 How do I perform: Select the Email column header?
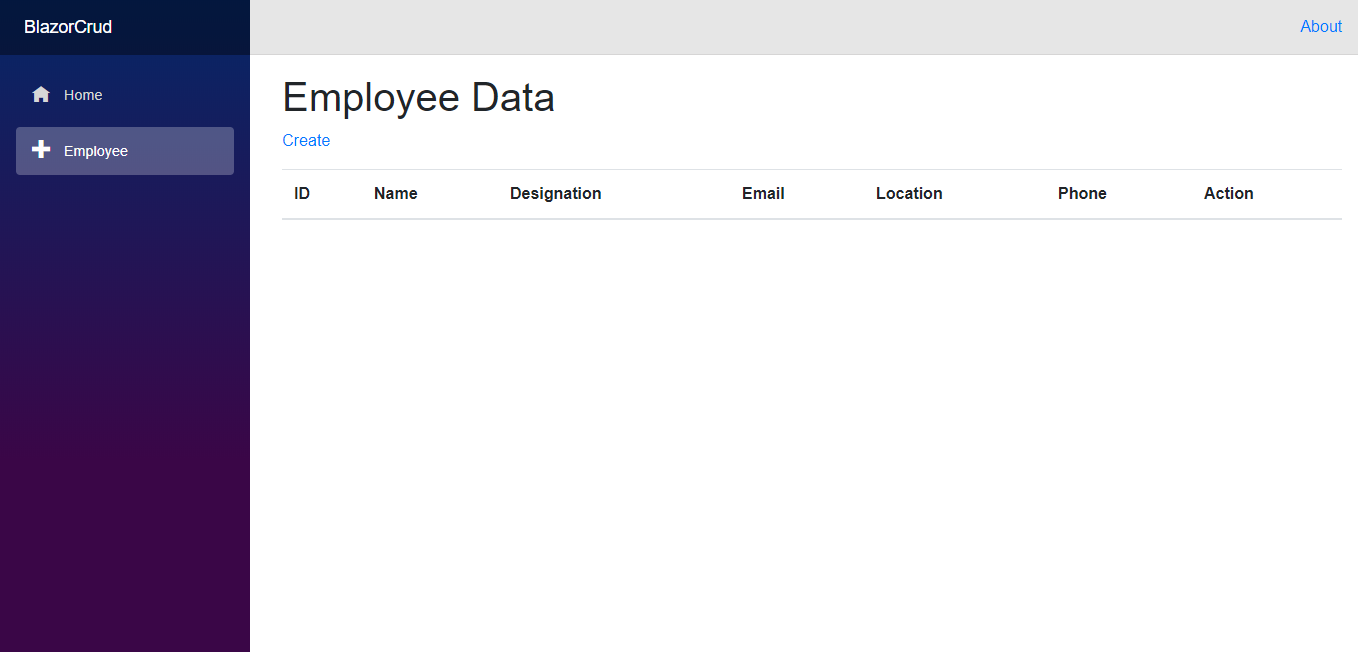point(763,194)
